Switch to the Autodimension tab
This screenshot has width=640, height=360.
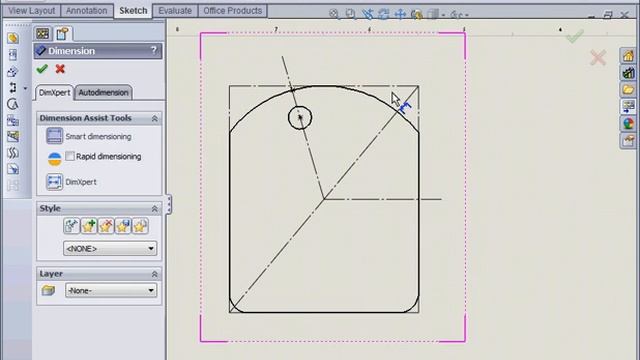[103, 93]
